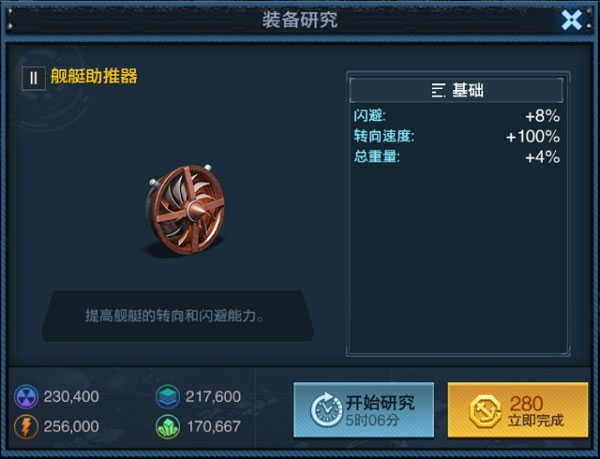Click the tier II badge icon
The width and height of the screenshot is (600, 459).
pos(34,78)
